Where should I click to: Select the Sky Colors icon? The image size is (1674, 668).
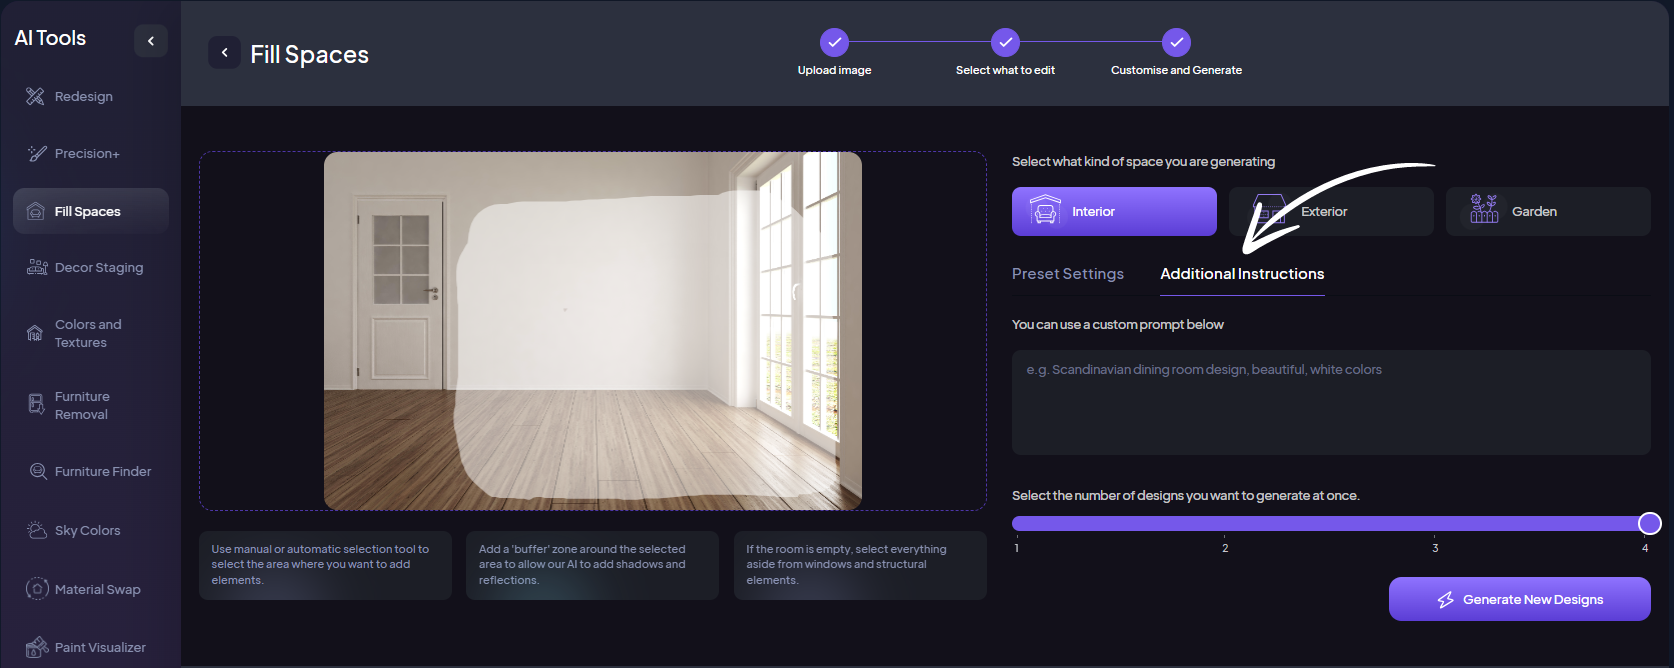click(x=37, y=530)
